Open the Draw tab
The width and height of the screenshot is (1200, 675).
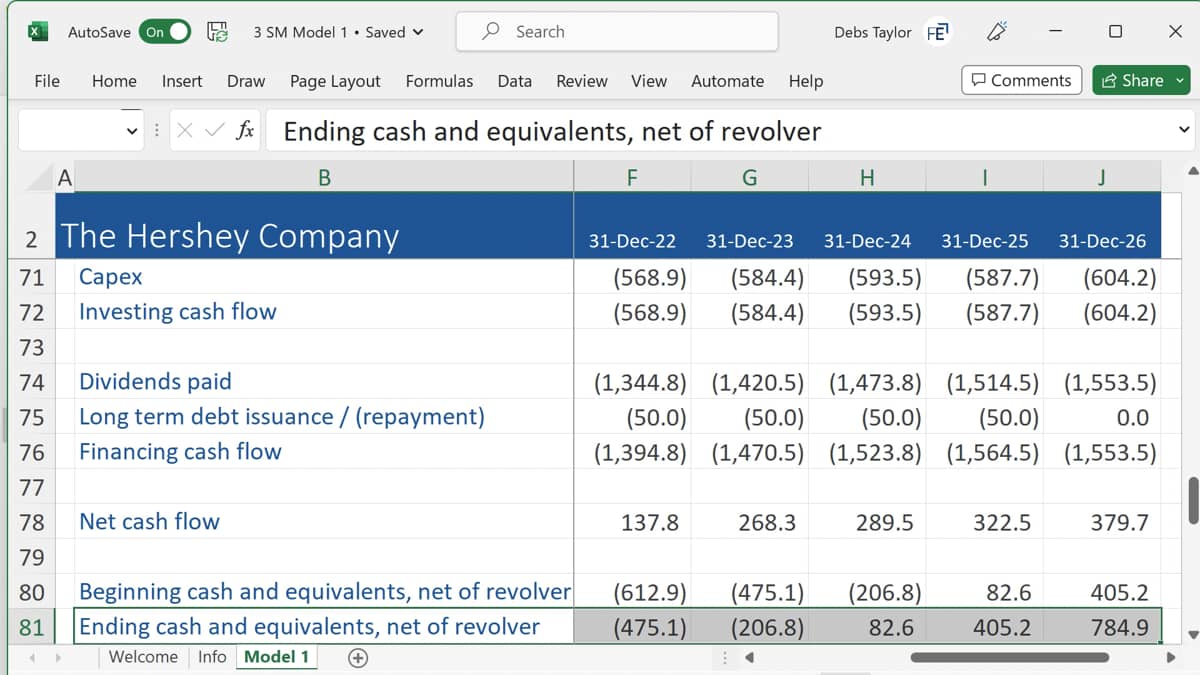point(246,81)
